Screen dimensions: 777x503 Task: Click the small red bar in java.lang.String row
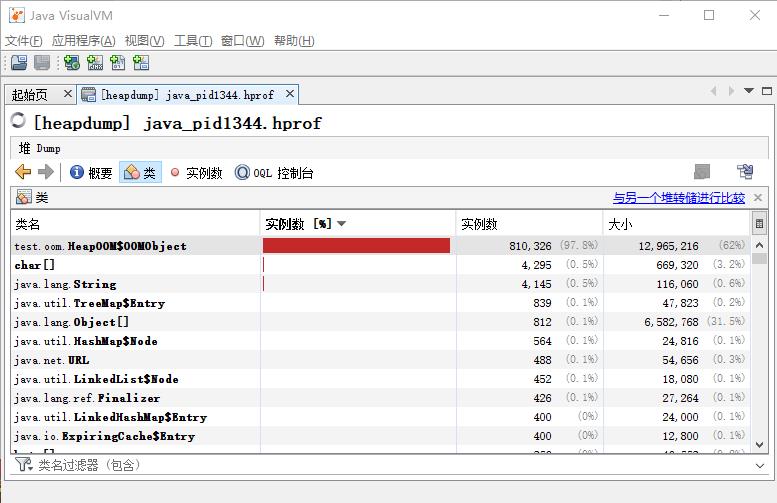[264, 283]
